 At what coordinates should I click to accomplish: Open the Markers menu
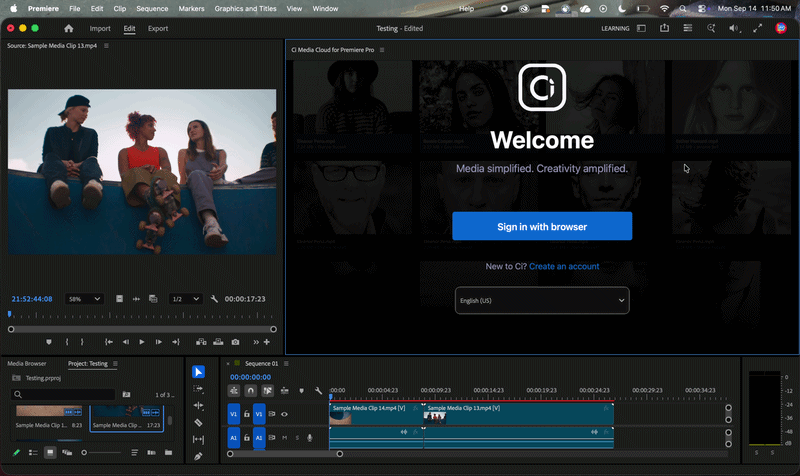point(191,9)
